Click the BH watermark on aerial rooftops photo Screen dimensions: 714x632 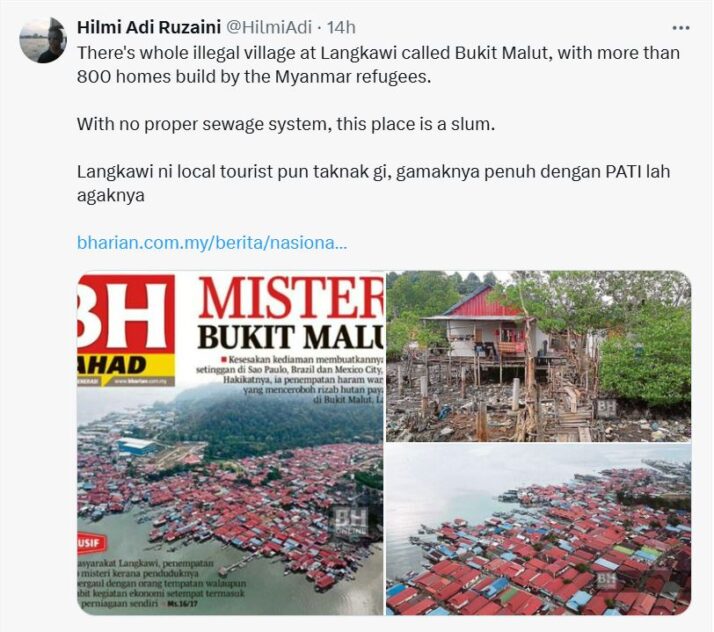[x=606, y=580]
